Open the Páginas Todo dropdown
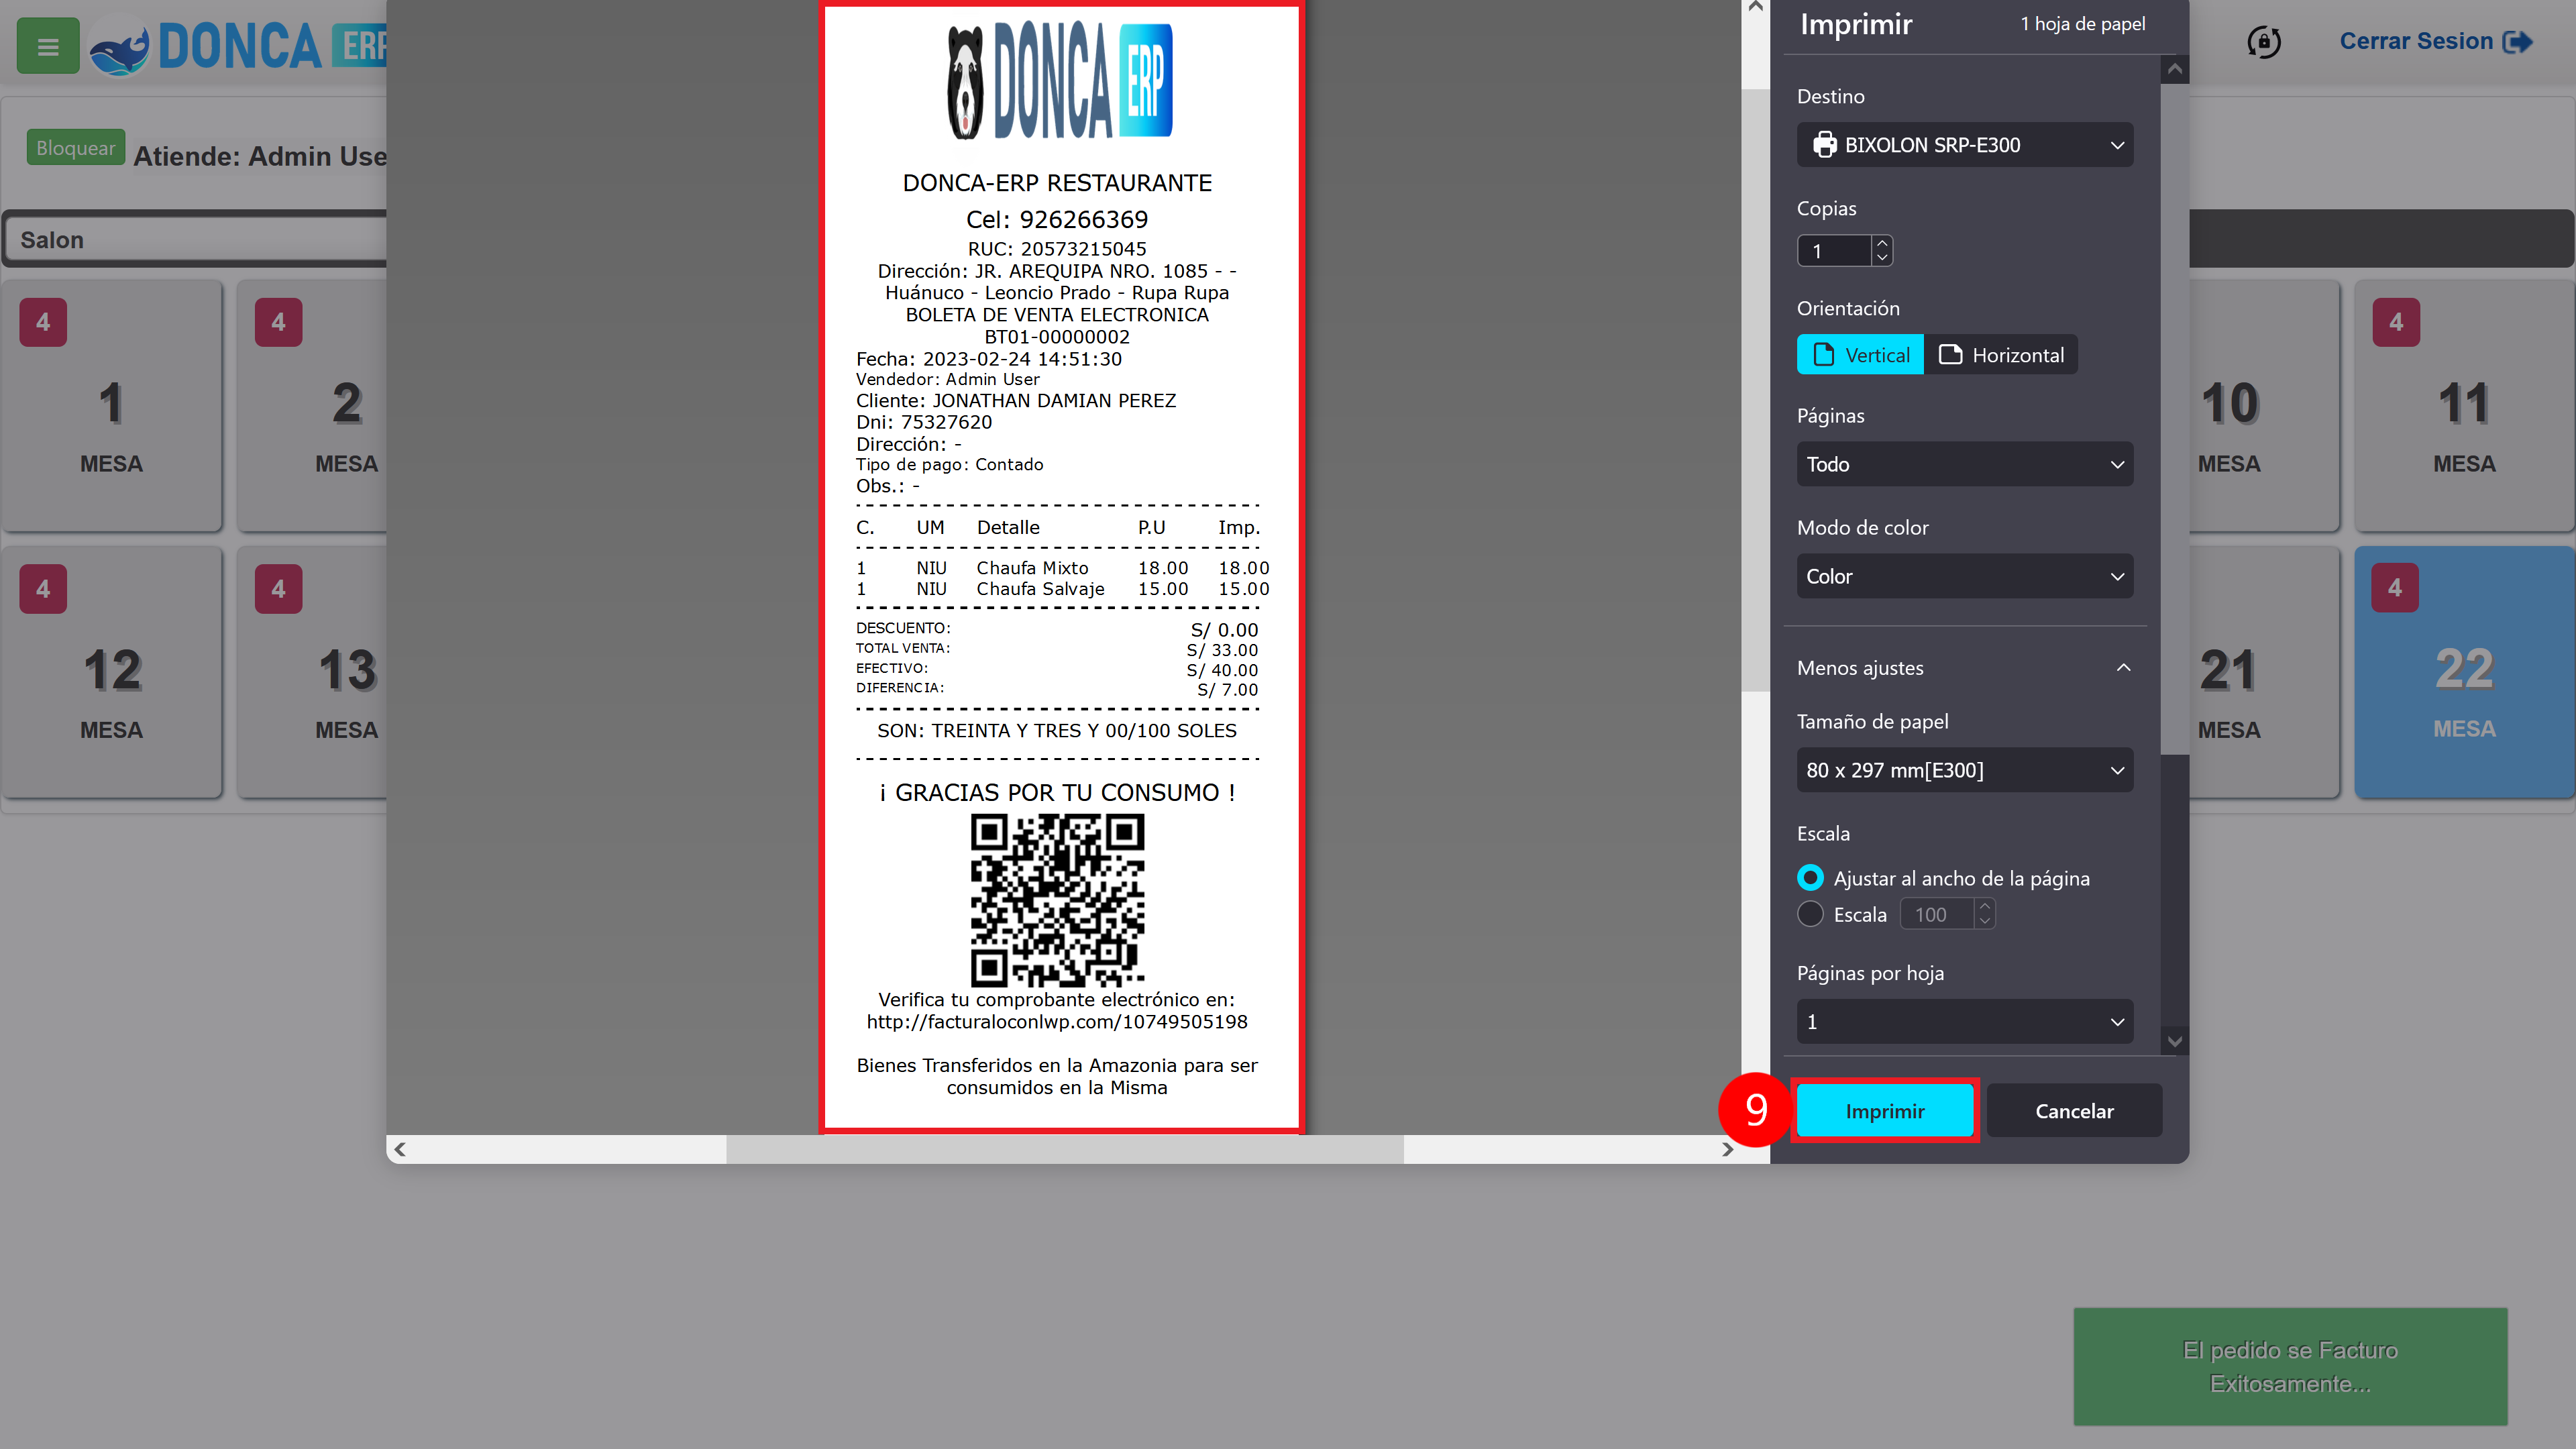 point(1964,464)
